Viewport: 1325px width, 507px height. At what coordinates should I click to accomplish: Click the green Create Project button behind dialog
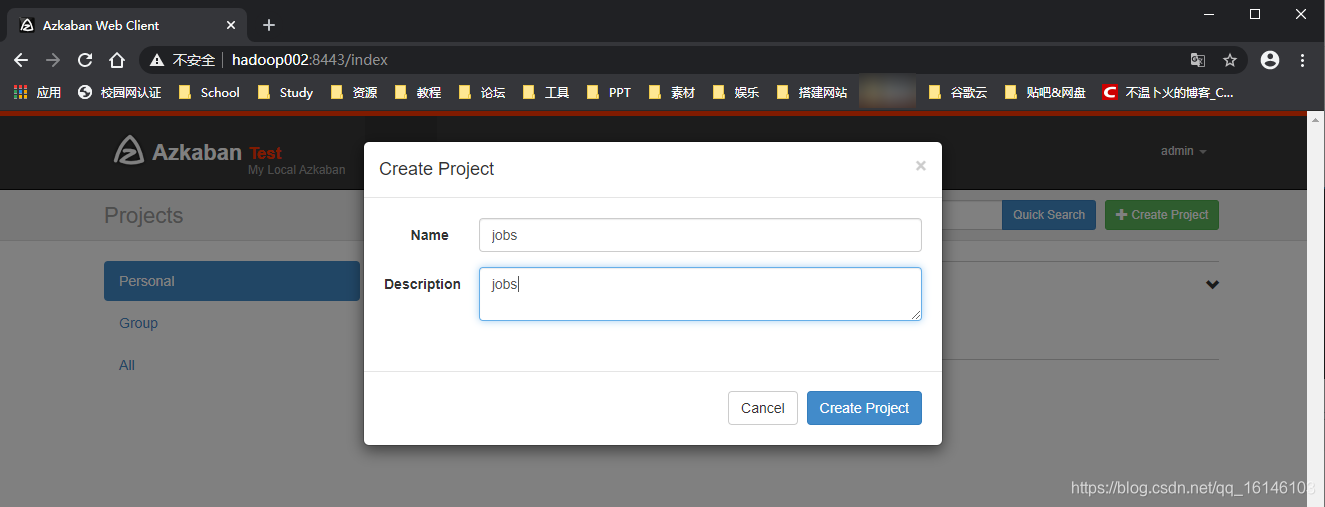click(x=1162, y=215)
